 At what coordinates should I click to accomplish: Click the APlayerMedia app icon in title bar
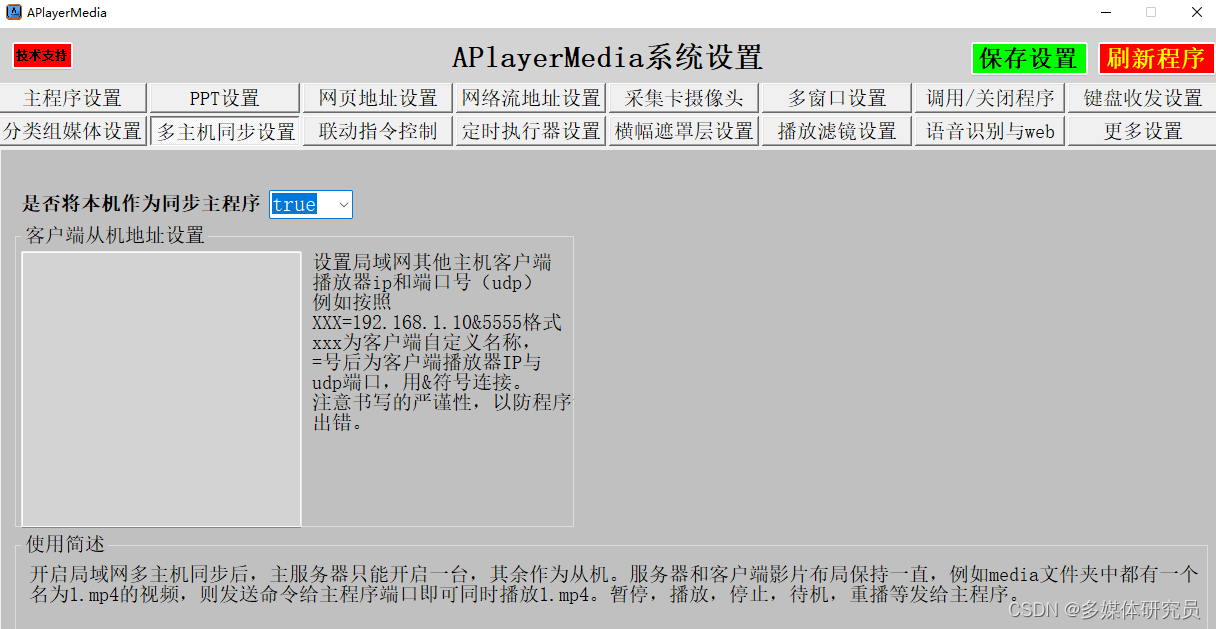coord(14,13)
